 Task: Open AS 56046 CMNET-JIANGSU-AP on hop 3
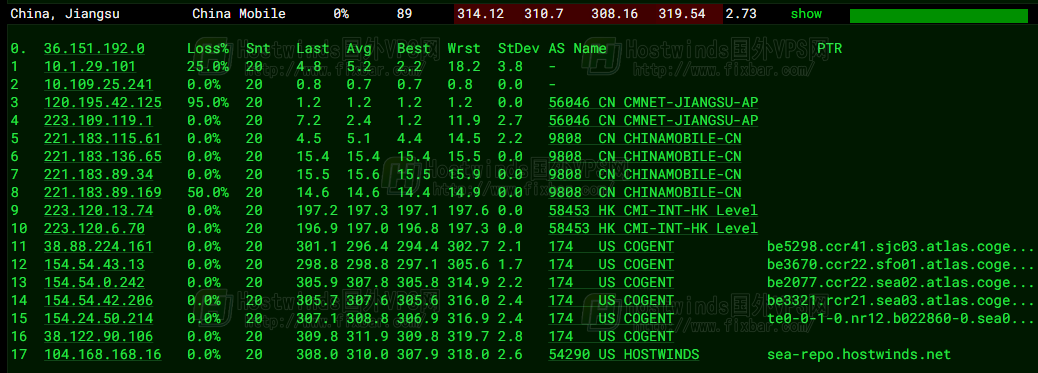pyautogui.click(x=653, y=103)
